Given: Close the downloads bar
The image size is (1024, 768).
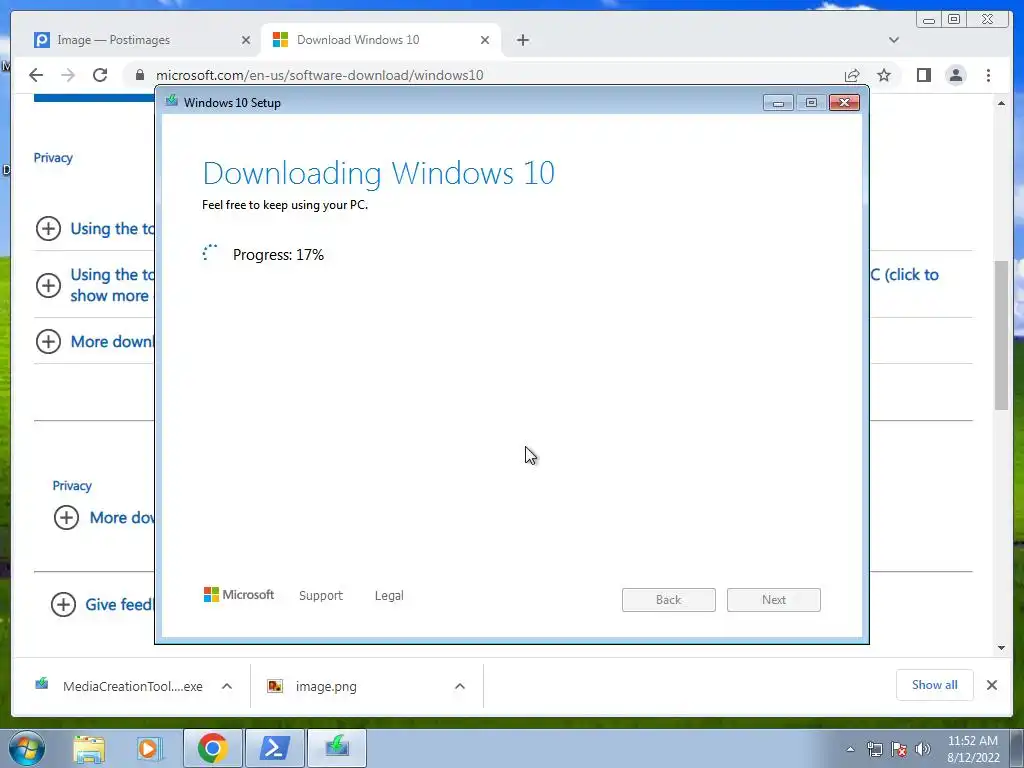Looking at the screenshot, I should coord(992,684).
